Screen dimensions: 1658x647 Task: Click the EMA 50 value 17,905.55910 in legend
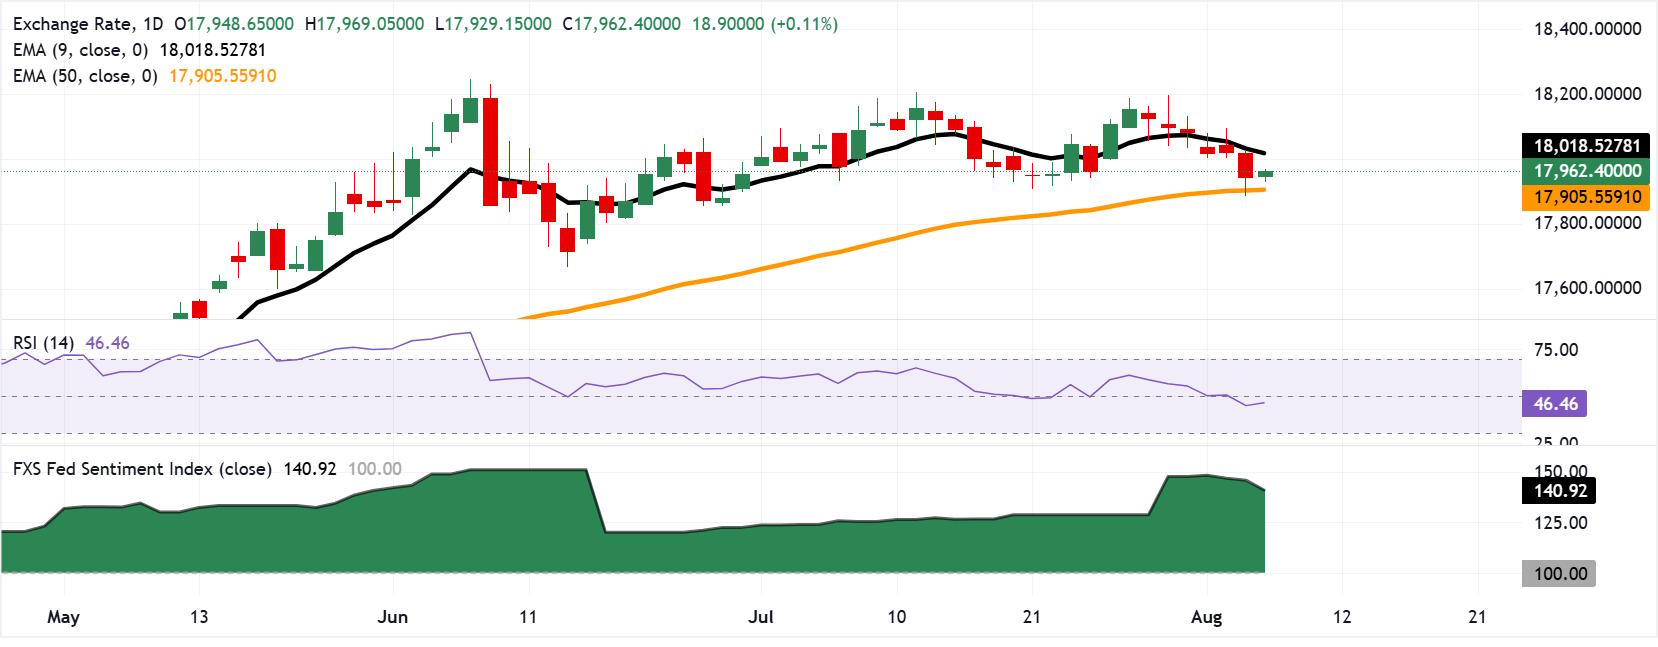point(223,76)
